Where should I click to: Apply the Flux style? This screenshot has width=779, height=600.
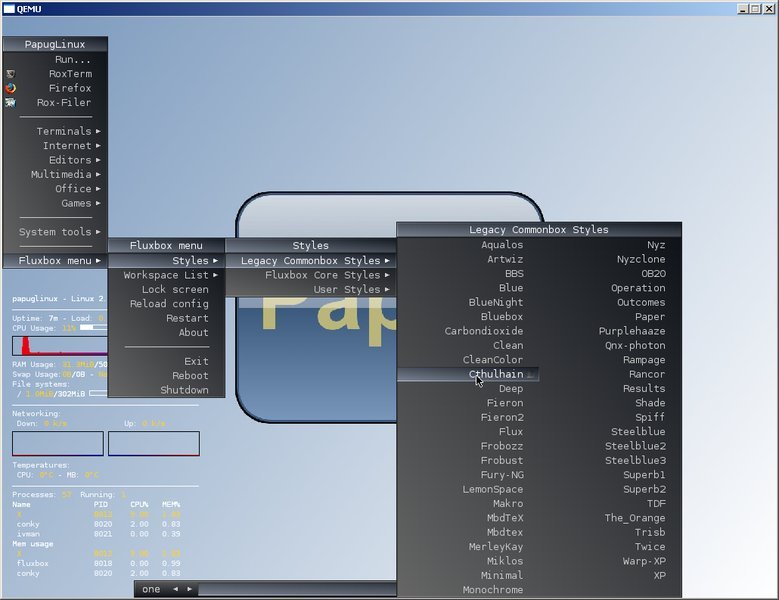pyautogui.click(x=468, y=432)
